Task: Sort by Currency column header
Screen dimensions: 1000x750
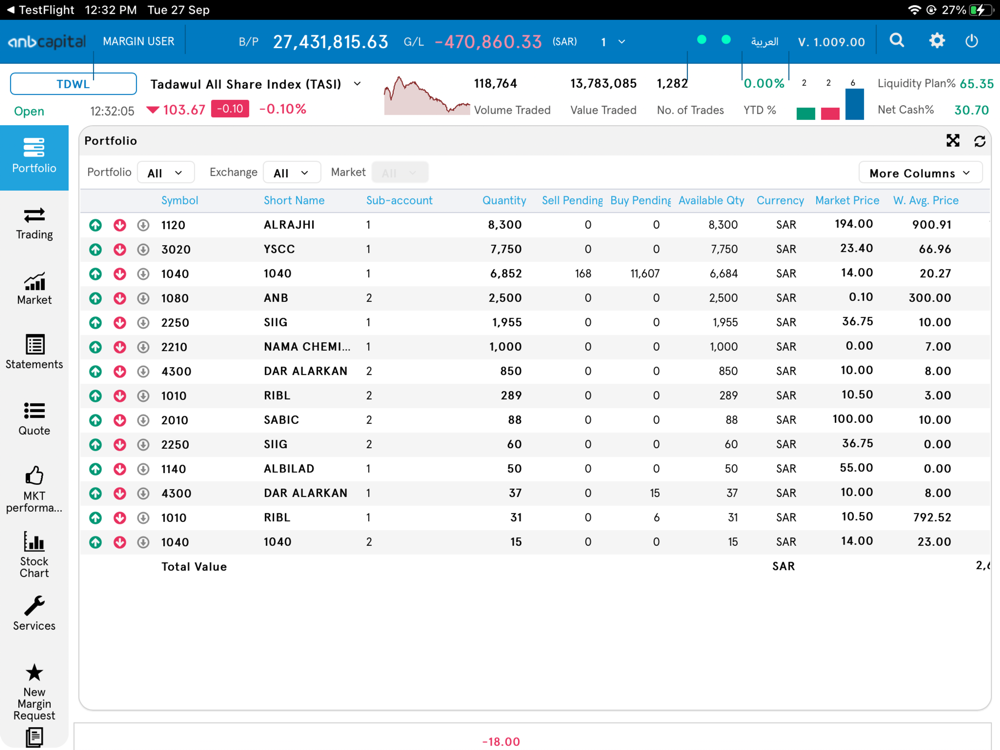Action: click(x=780, y=200)
